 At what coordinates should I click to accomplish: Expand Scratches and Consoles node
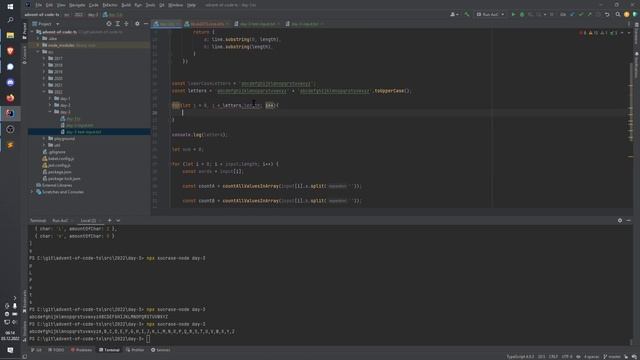pyautogui.click(x=32, y=192)
